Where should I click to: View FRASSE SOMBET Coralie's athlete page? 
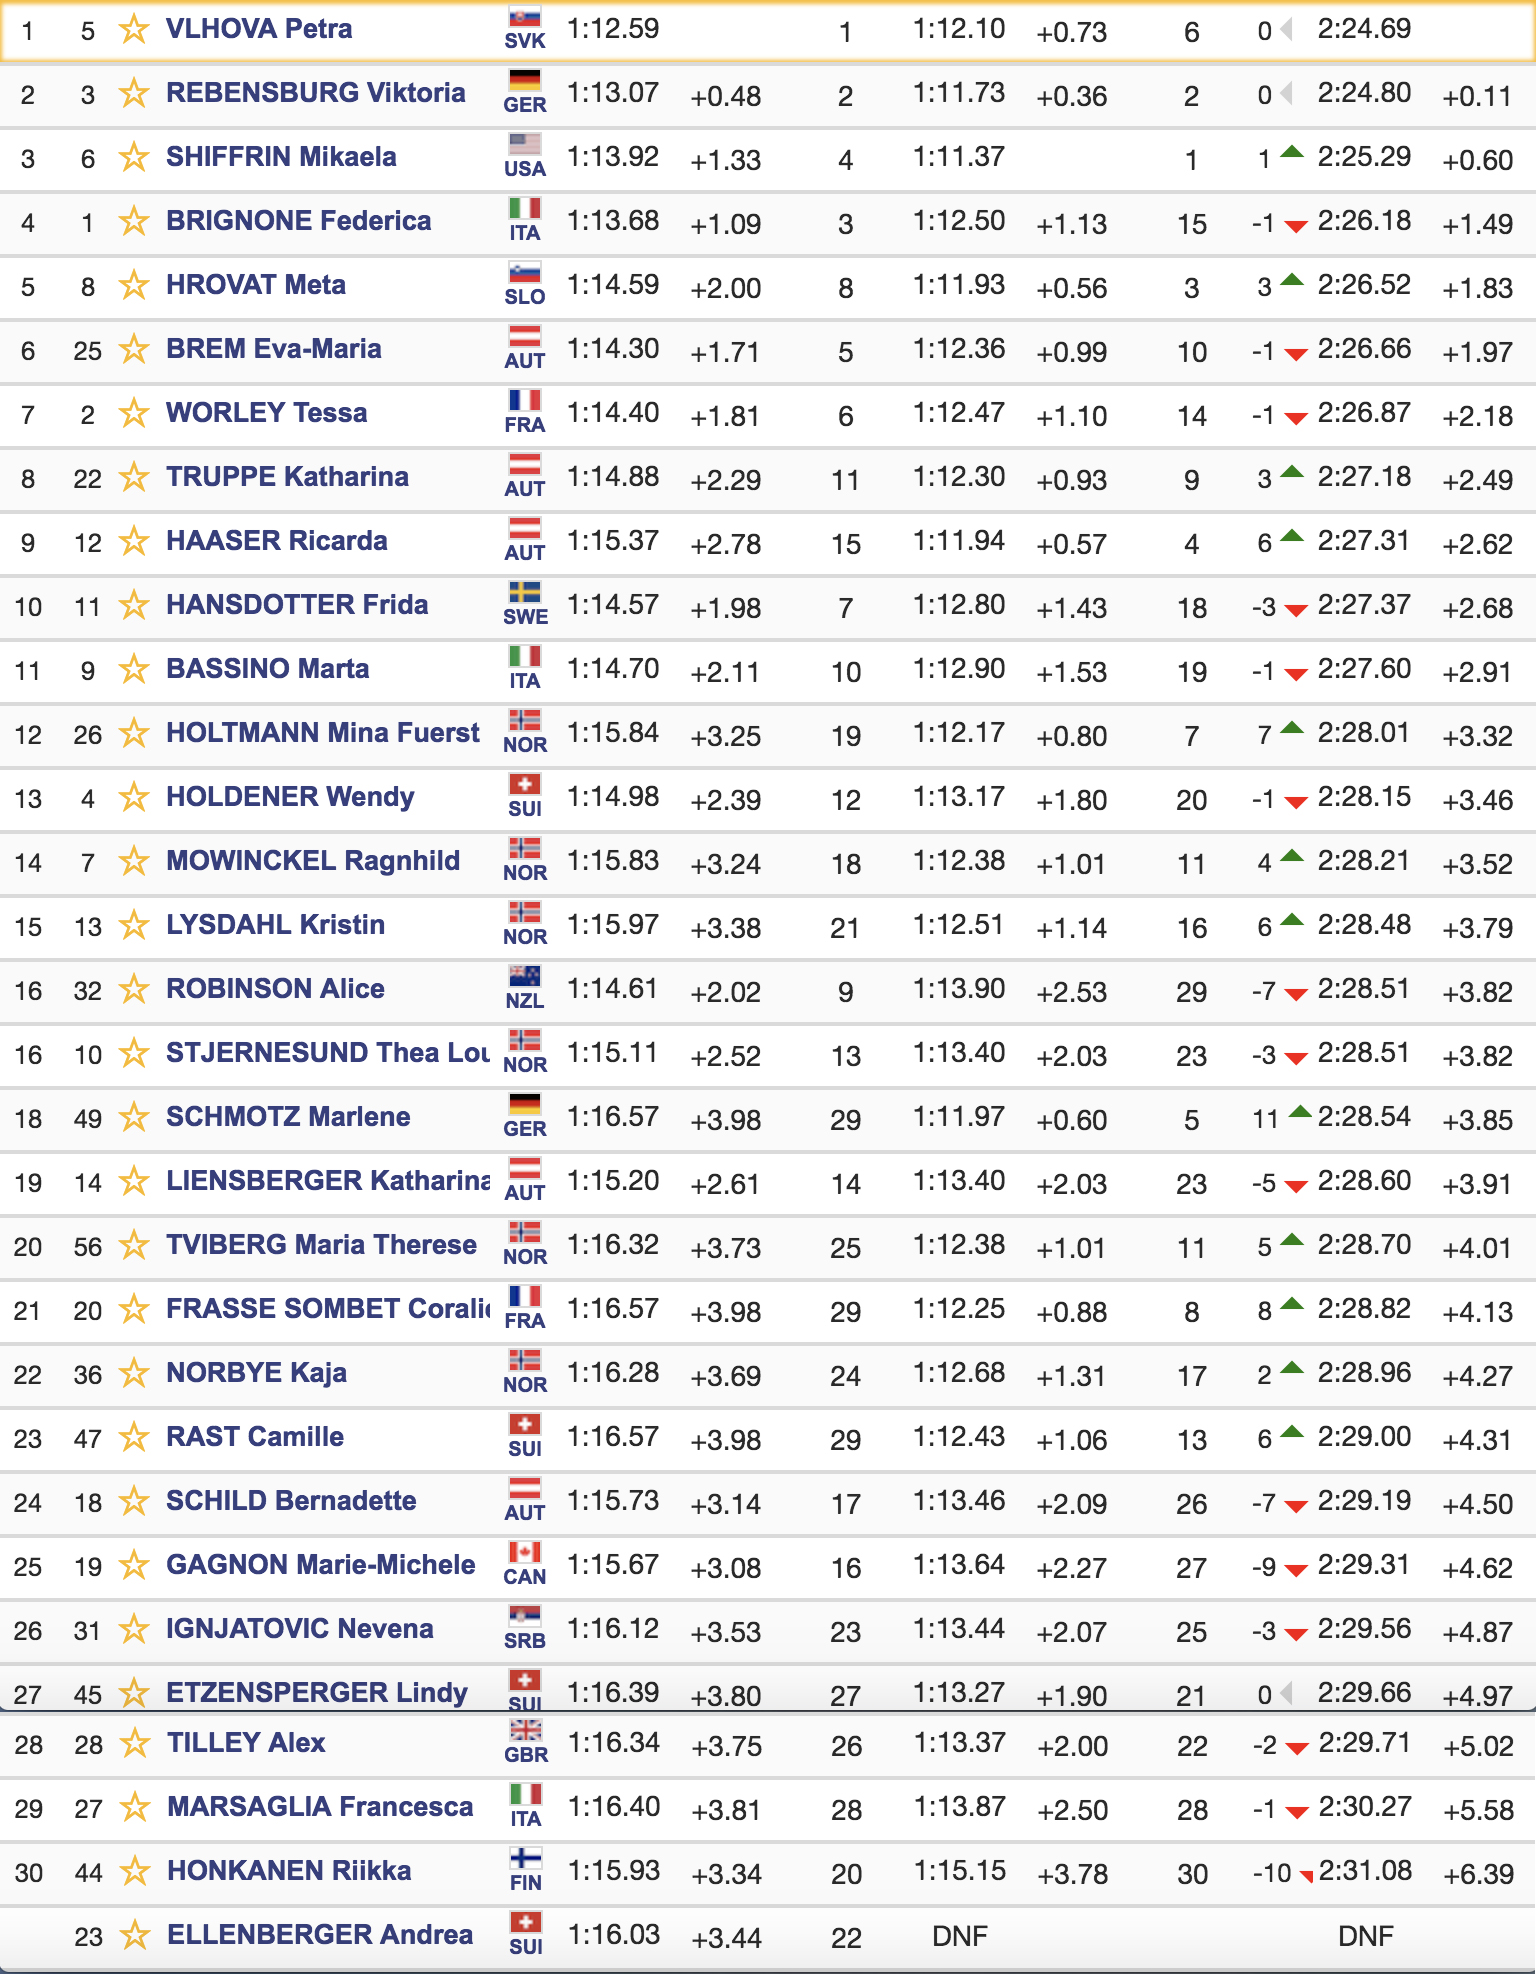(x=328, y=1308)
